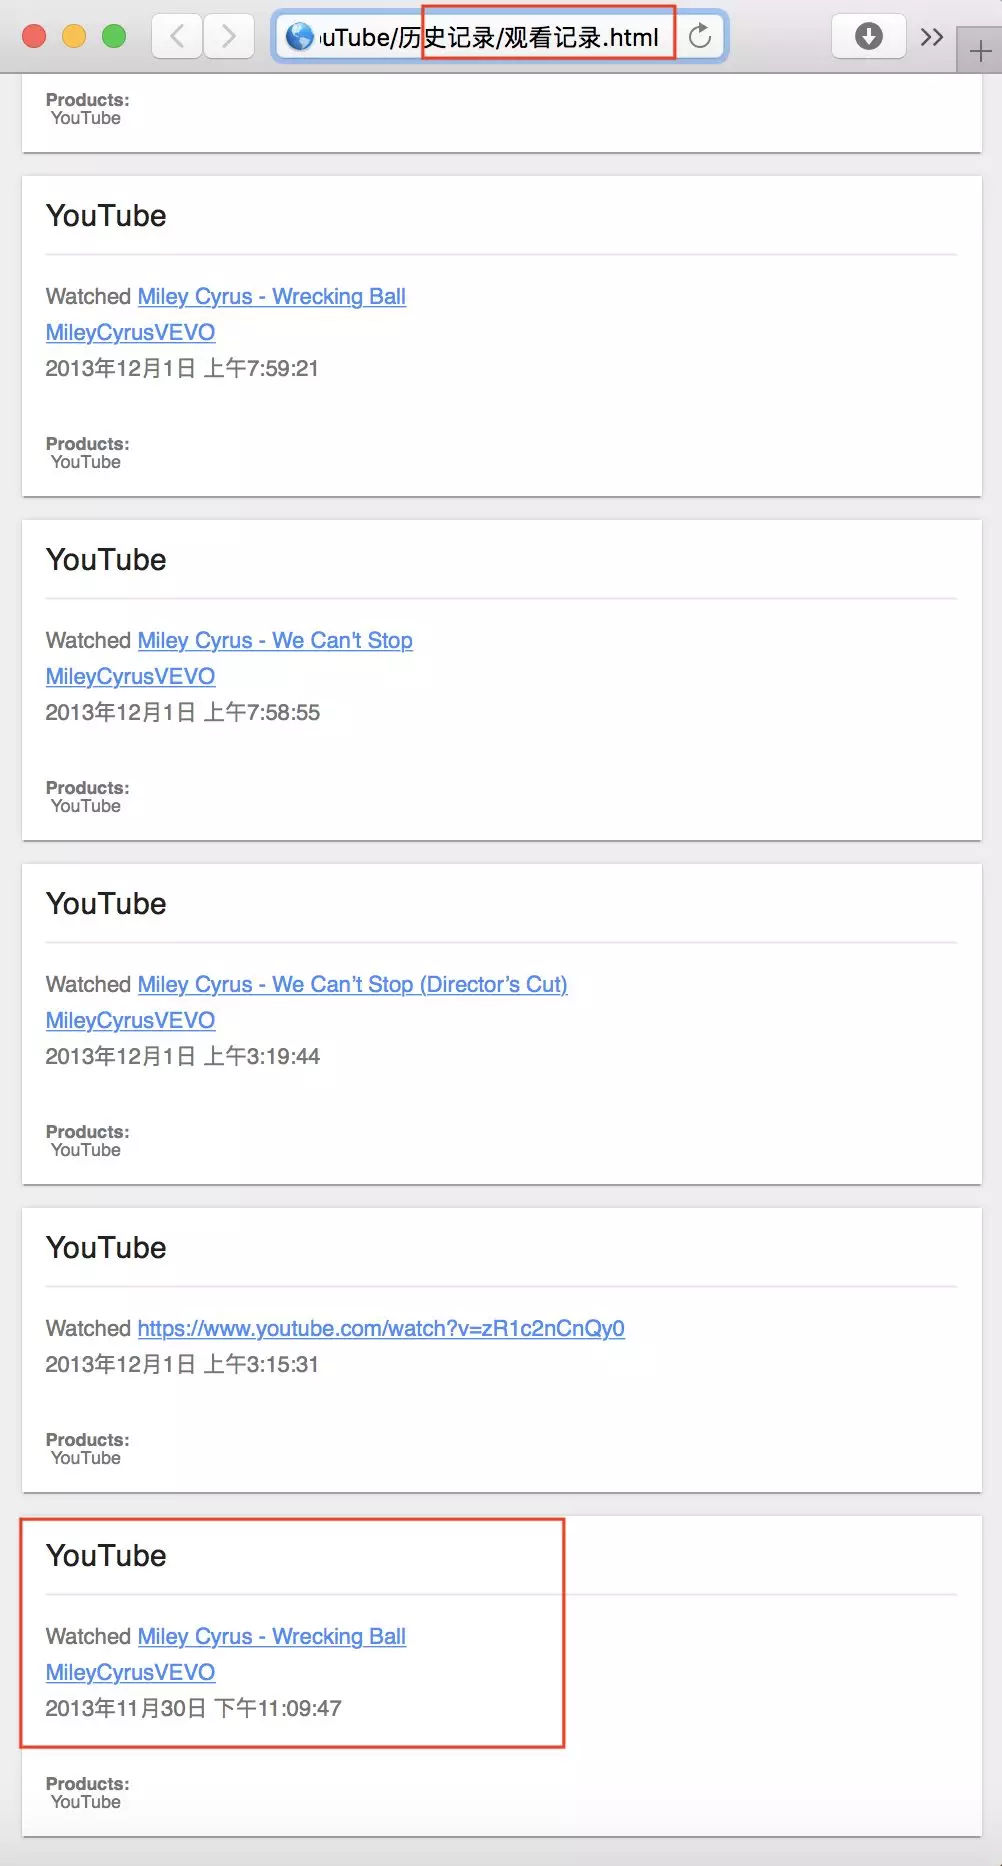Click the globe site icon in the address bar
Screen dimensions: 1002x1866
click(x=299, y=37)
